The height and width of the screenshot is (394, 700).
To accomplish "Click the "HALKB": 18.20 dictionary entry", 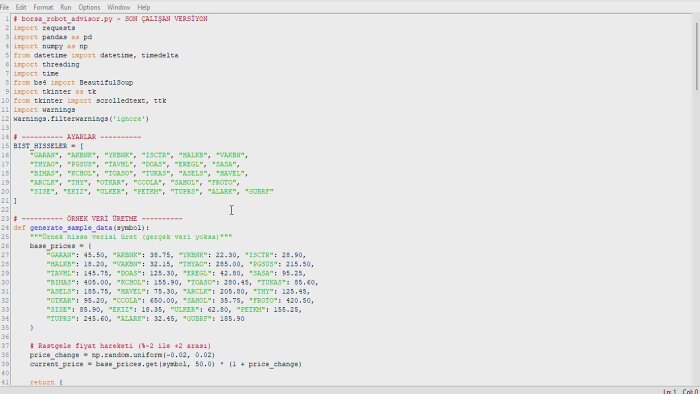I will point(77,264).
